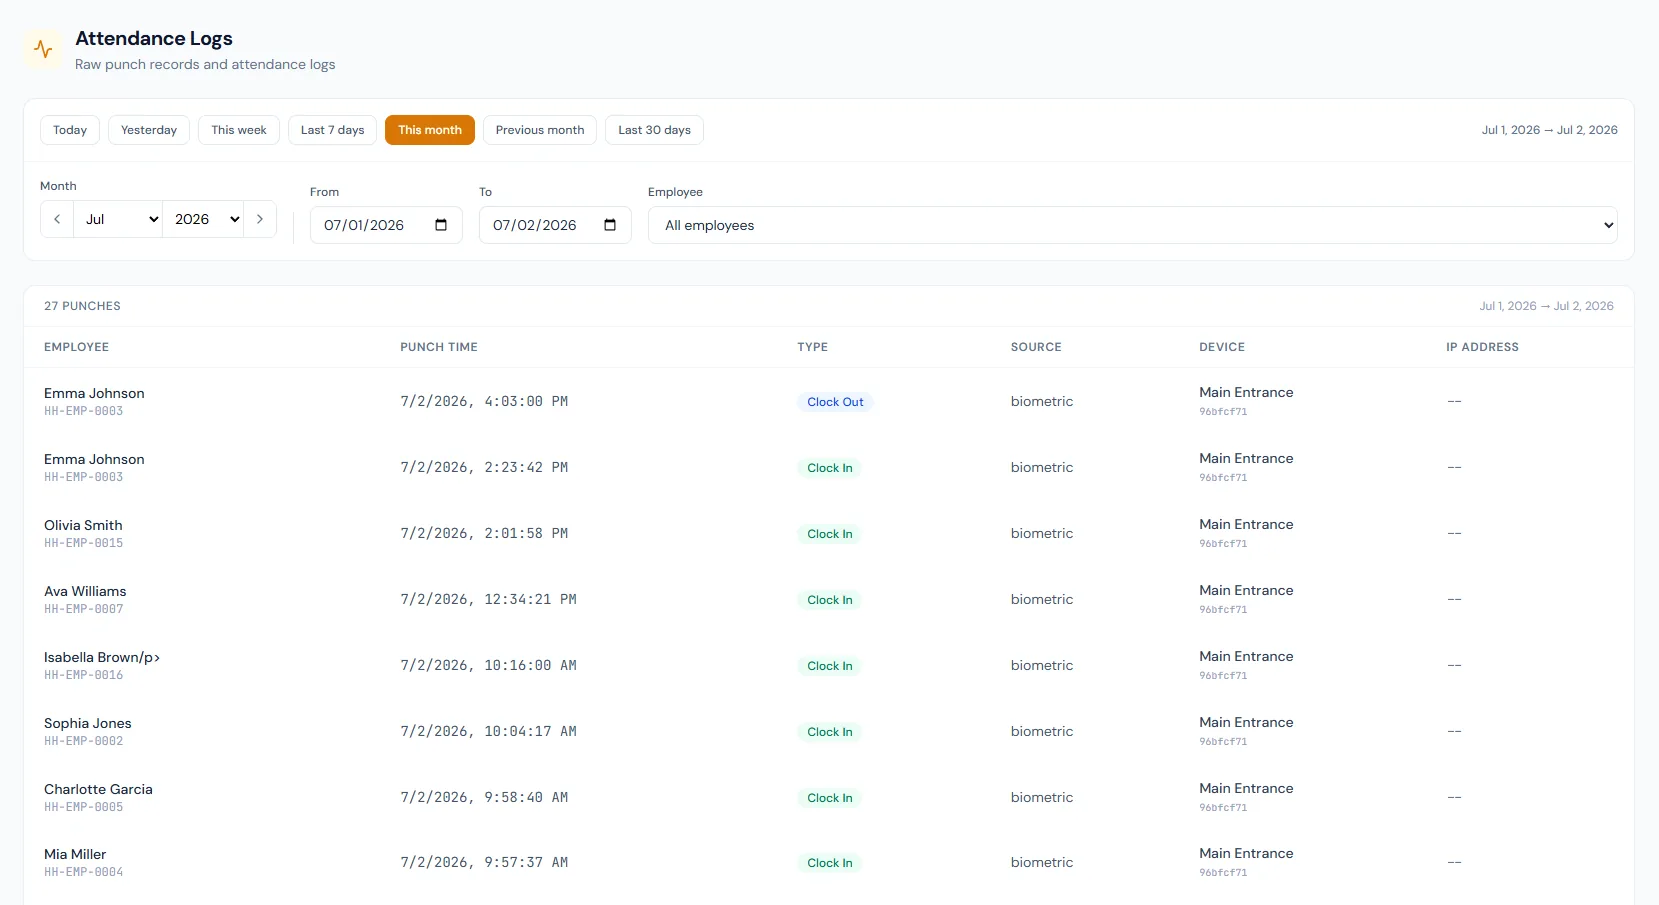Select the This month filter

pos(430,130)
